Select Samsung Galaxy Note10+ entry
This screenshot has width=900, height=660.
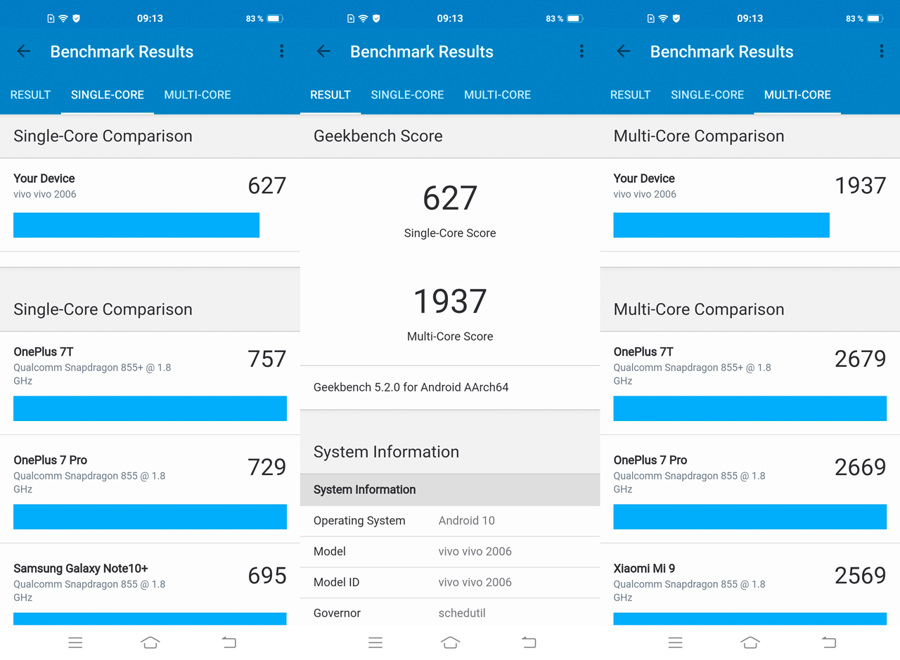click(150, 585)
